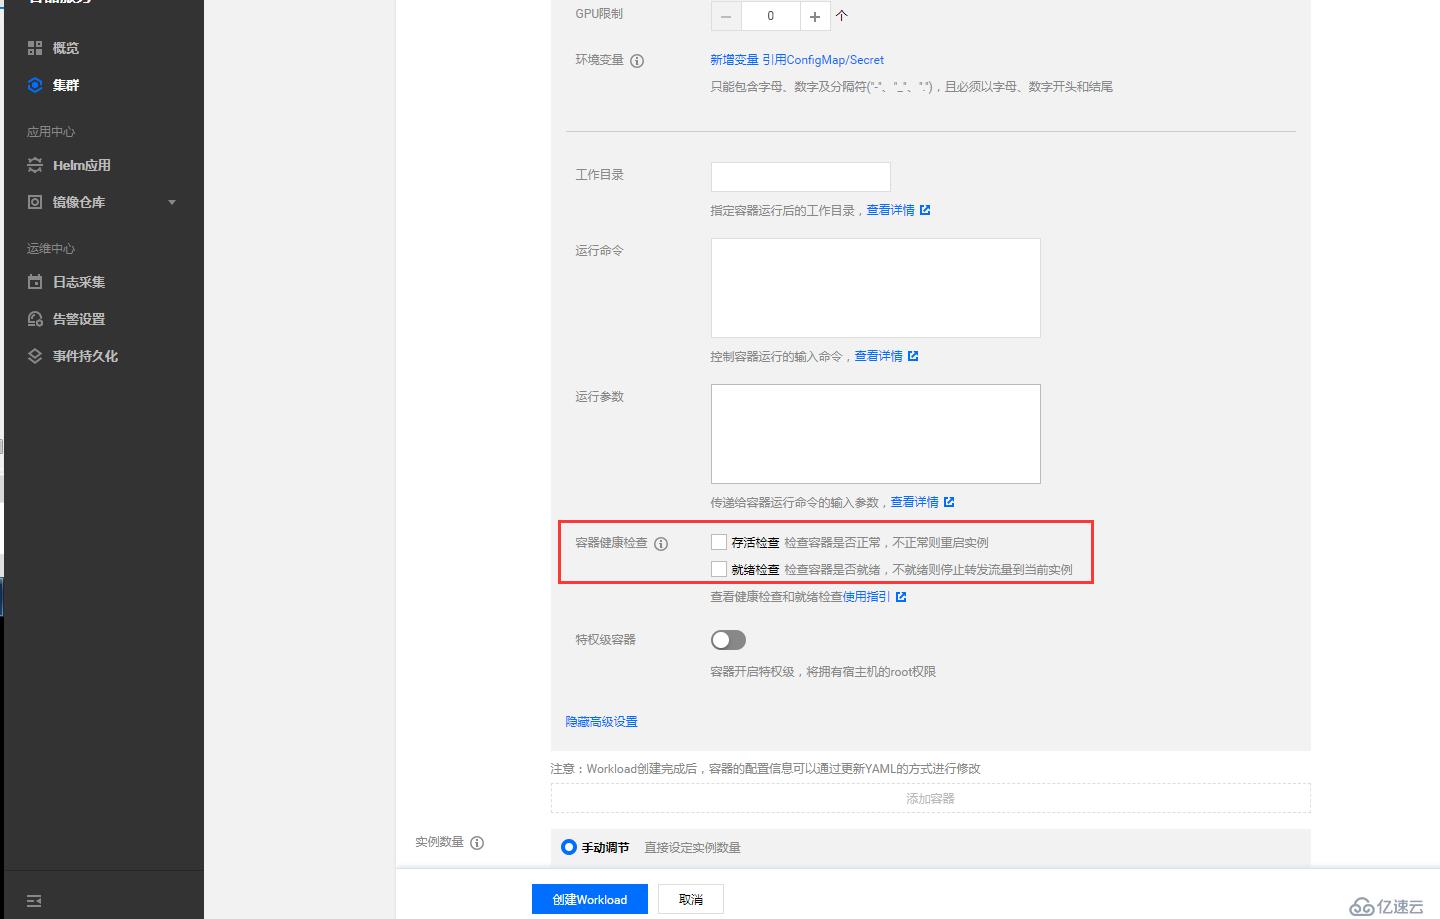Click external-link icon beside 使用指引
The height and width of the screenshot is (919, 1440).
coord(901,597)
